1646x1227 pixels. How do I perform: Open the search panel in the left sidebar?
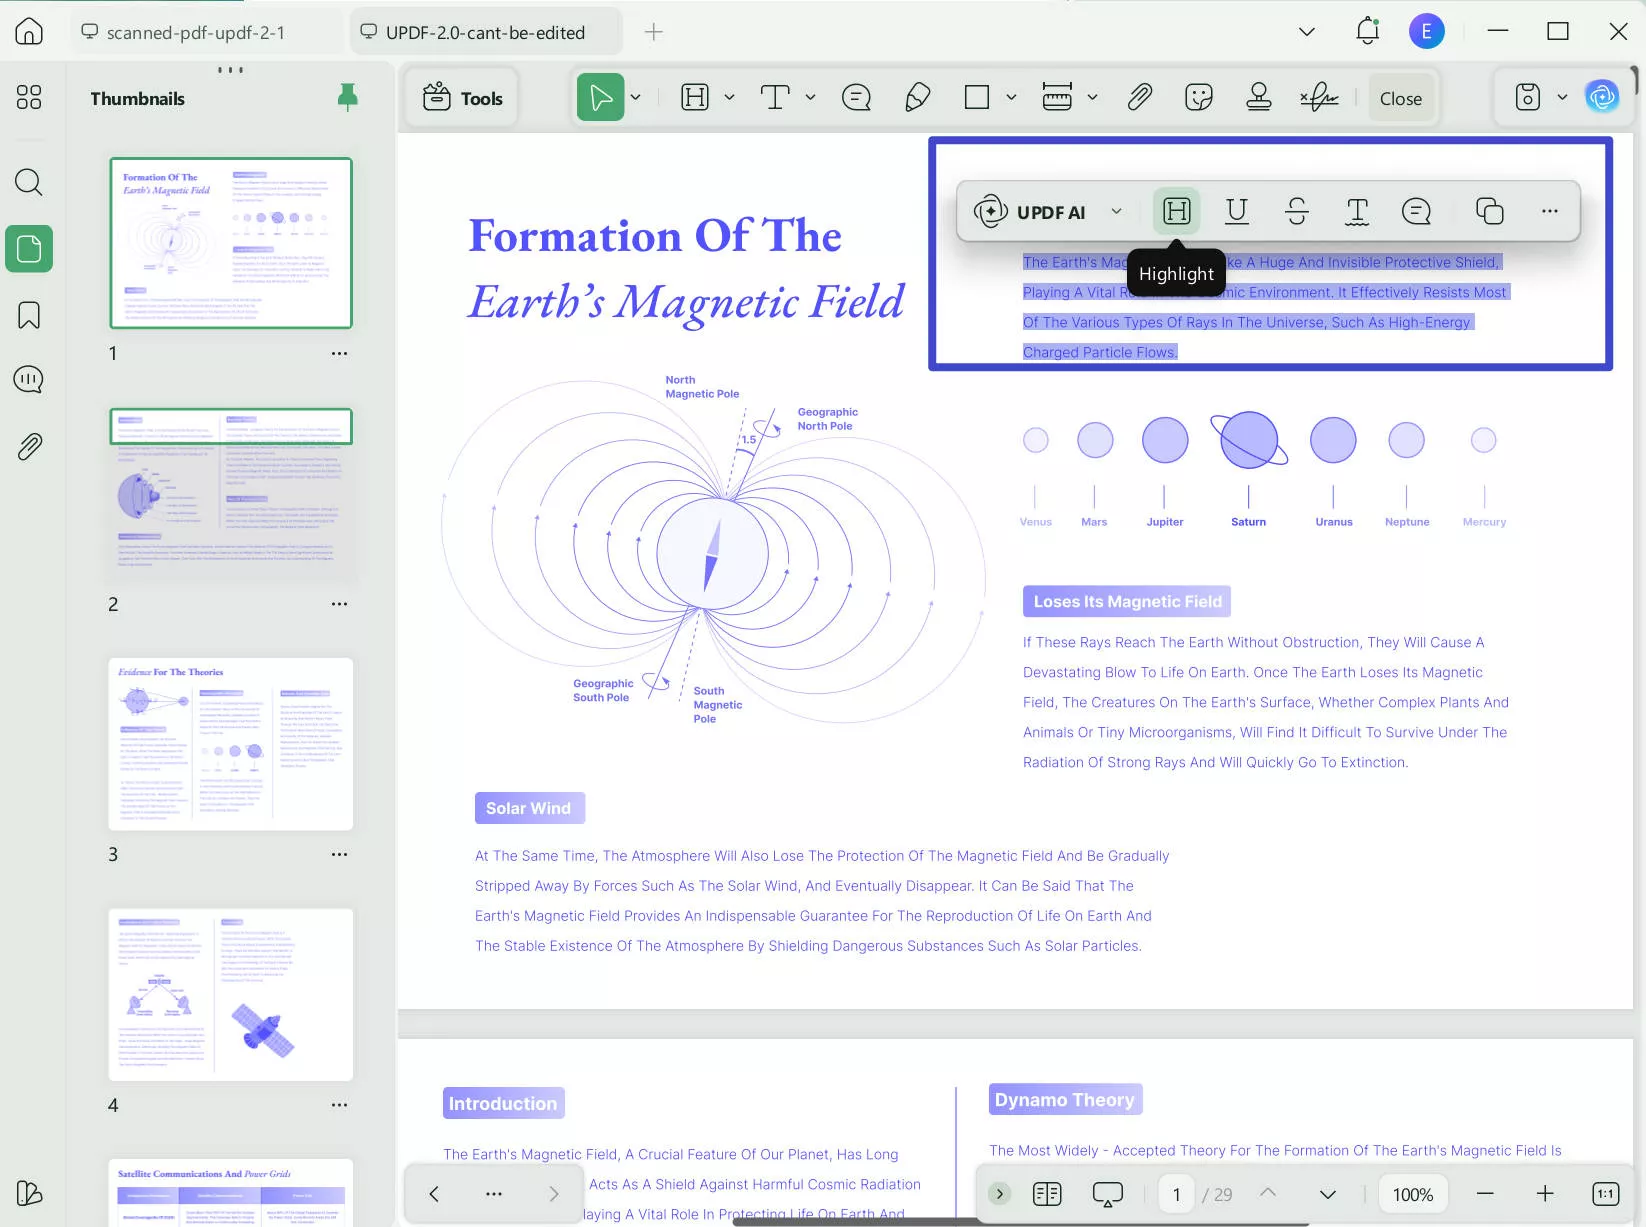tap(28, 182)
